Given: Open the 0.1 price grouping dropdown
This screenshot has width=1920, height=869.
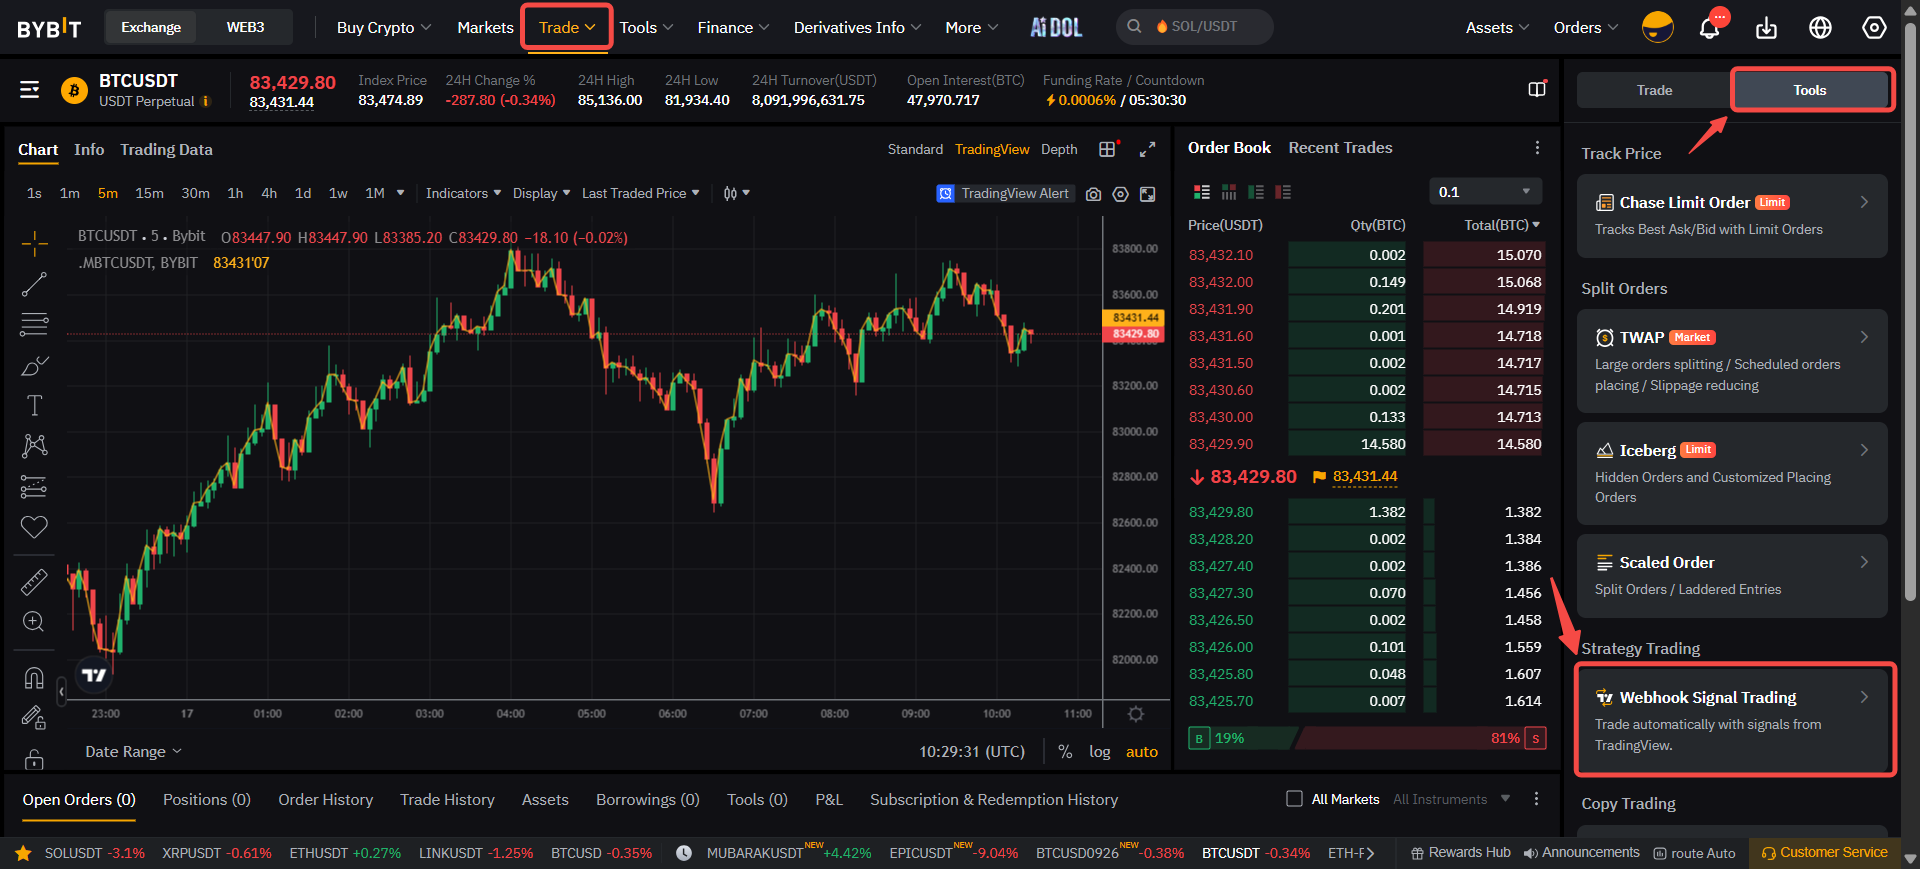Looking at the screenshot, I should coord(1484,192).
